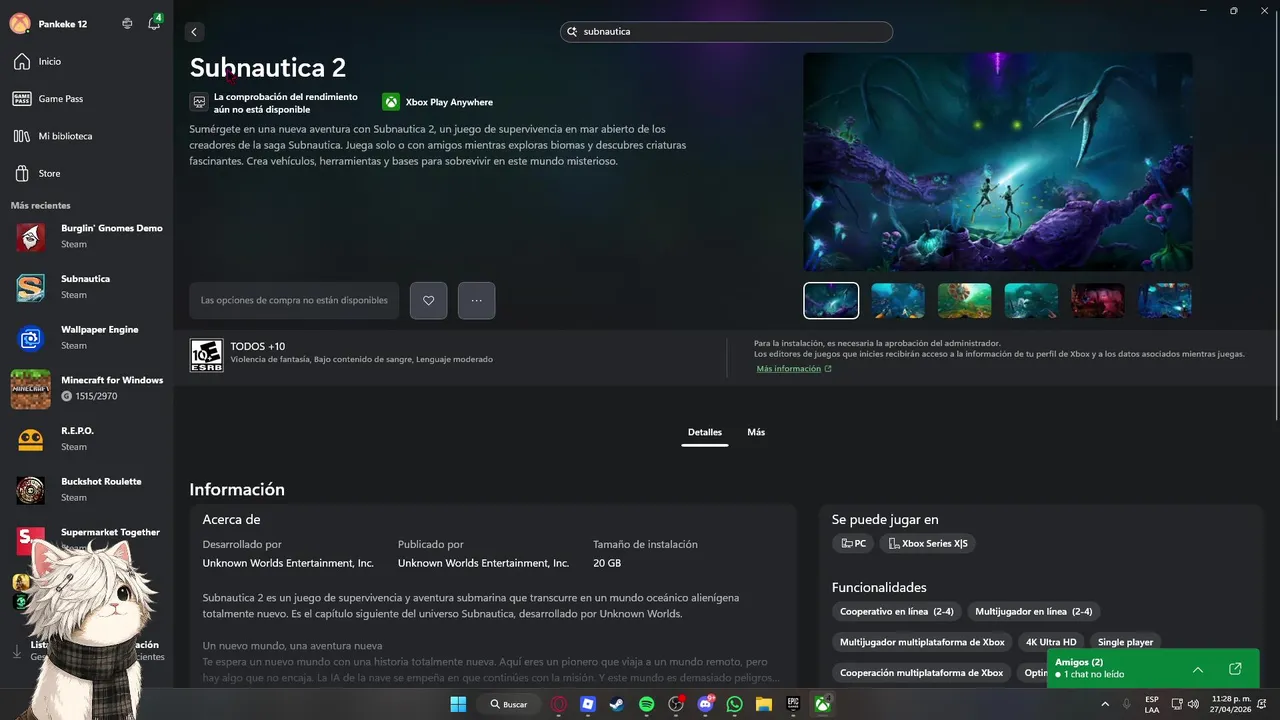The height and width of the screenshot is (720, 1280).
Task: Click the 4K Ultra HD tag
Action: coord(1051,642)
